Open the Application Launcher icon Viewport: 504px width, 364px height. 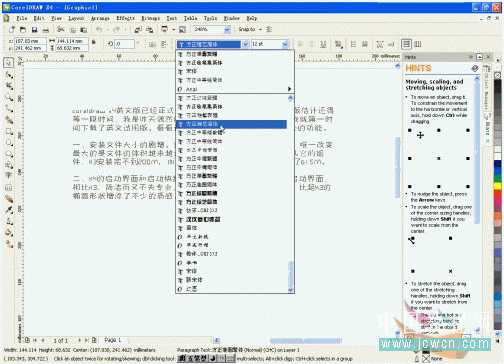coord(165,29)
